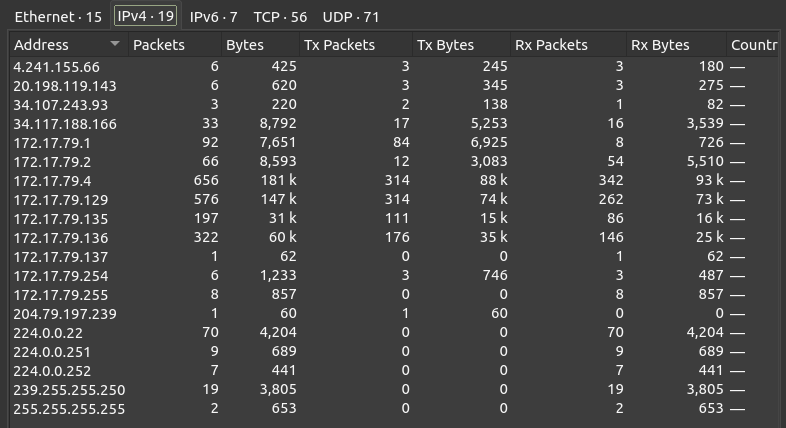Viewport: 786px width, 428px height.
Task: Select the IPv4 tab
Action: (x=145, y=17)
